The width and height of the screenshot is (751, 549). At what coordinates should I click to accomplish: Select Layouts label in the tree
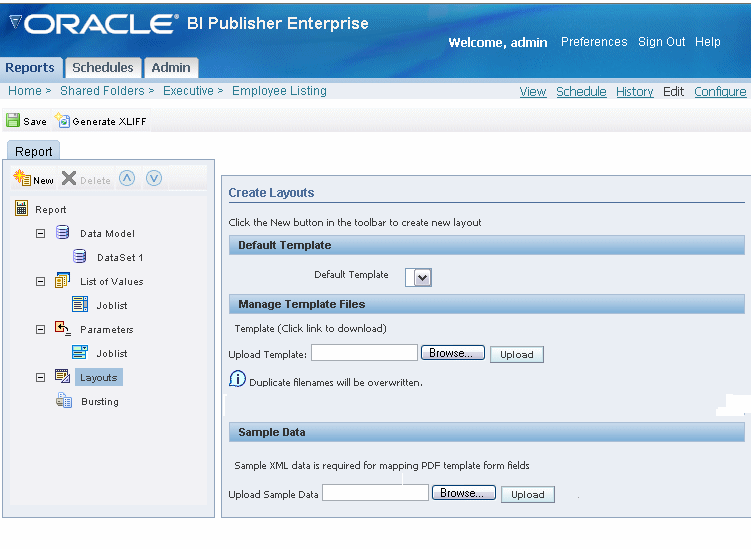[99, 377]
